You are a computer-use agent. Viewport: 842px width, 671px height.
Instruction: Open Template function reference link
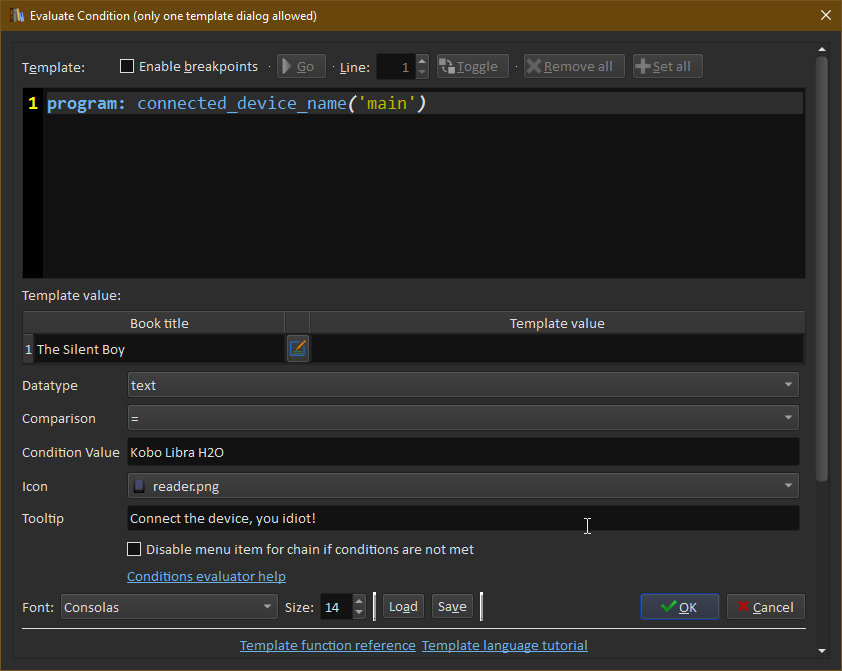click(328, 645)
